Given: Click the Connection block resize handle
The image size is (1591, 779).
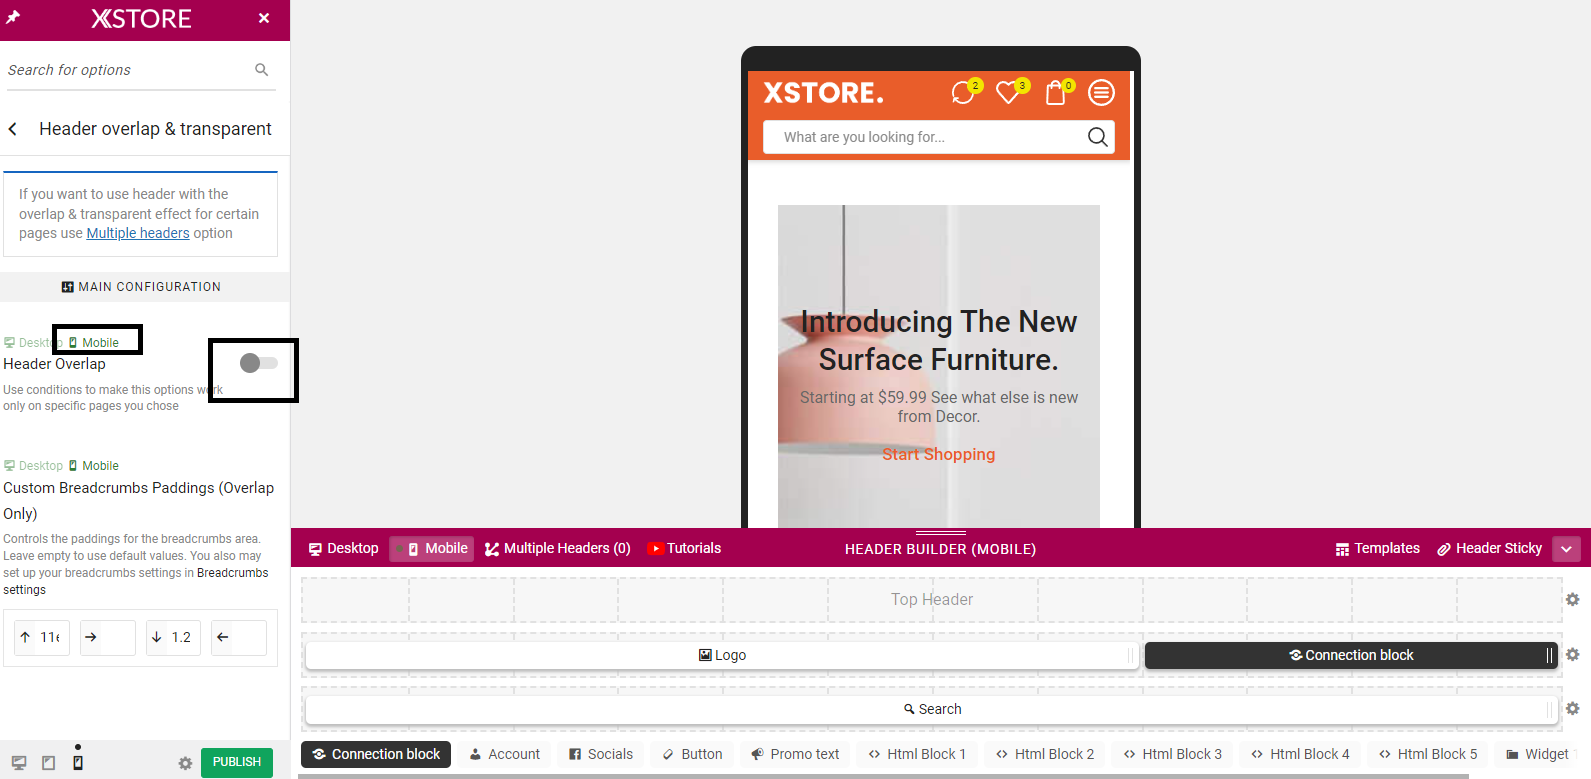Looking at the screenshot, I should point(1549,655).
